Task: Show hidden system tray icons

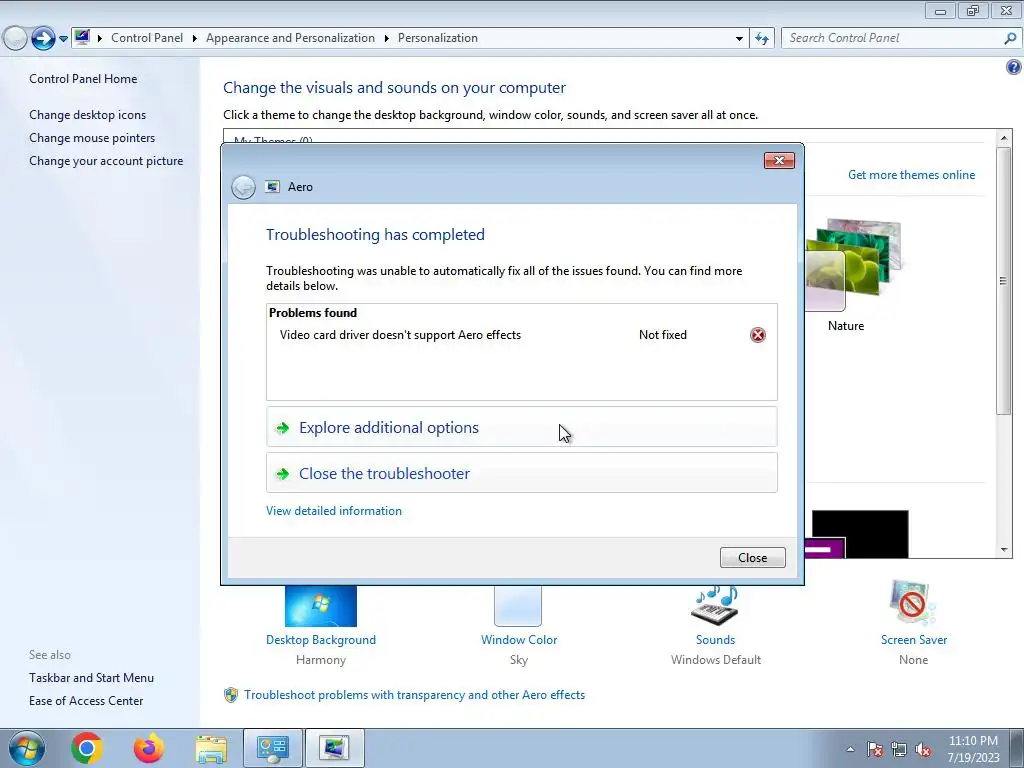Action: coord(850,749)
